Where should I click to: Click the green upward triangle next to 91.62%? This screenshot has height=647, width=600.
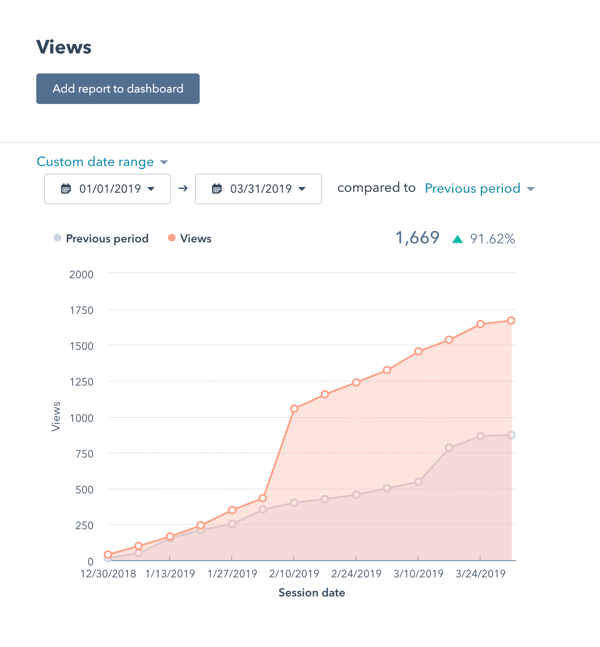(458, 239)
